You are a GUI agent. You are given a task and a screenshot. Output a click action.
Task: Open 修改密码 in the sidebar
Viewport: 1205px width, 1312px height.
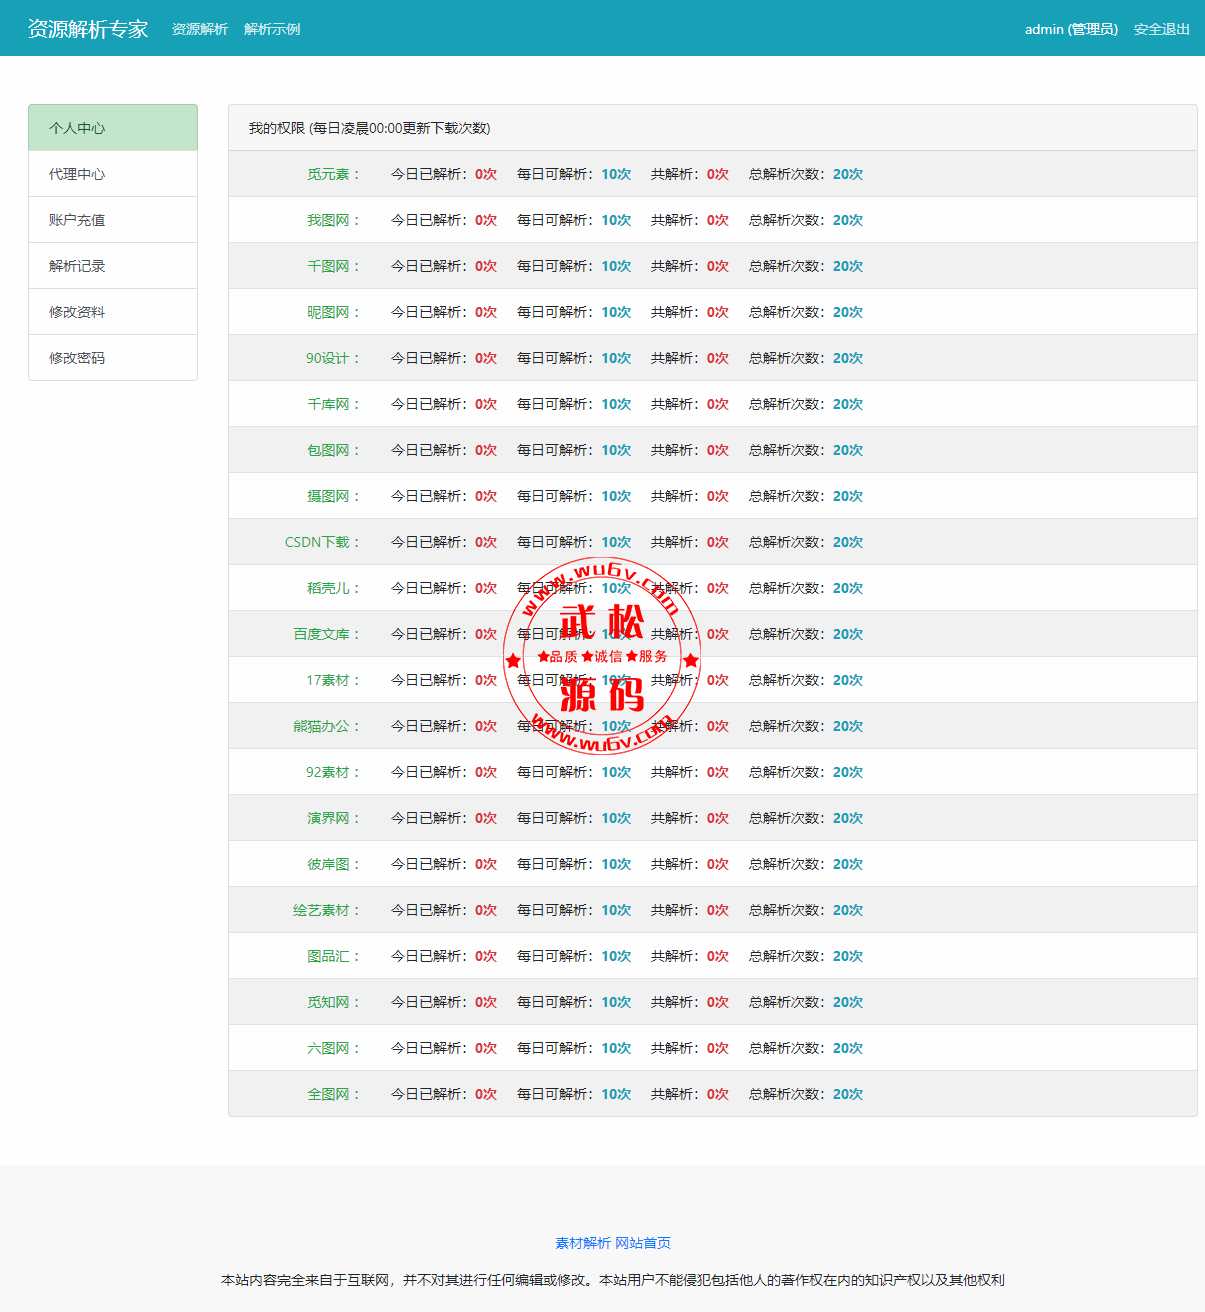113,358
